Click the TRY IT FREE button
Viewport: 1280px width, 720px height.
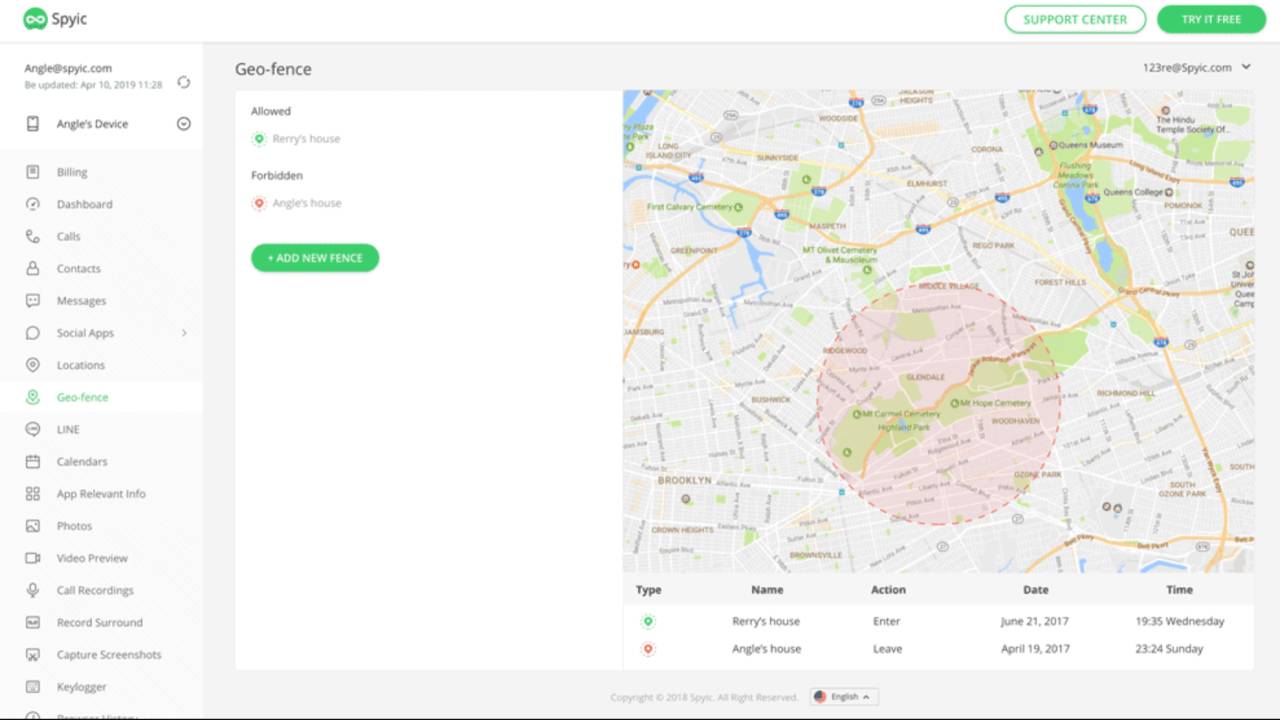1211,19
